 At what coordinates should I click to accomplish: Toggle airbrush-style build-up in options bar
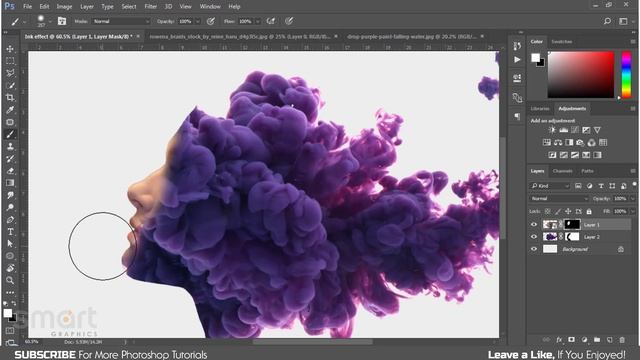[x=271, y=21]
